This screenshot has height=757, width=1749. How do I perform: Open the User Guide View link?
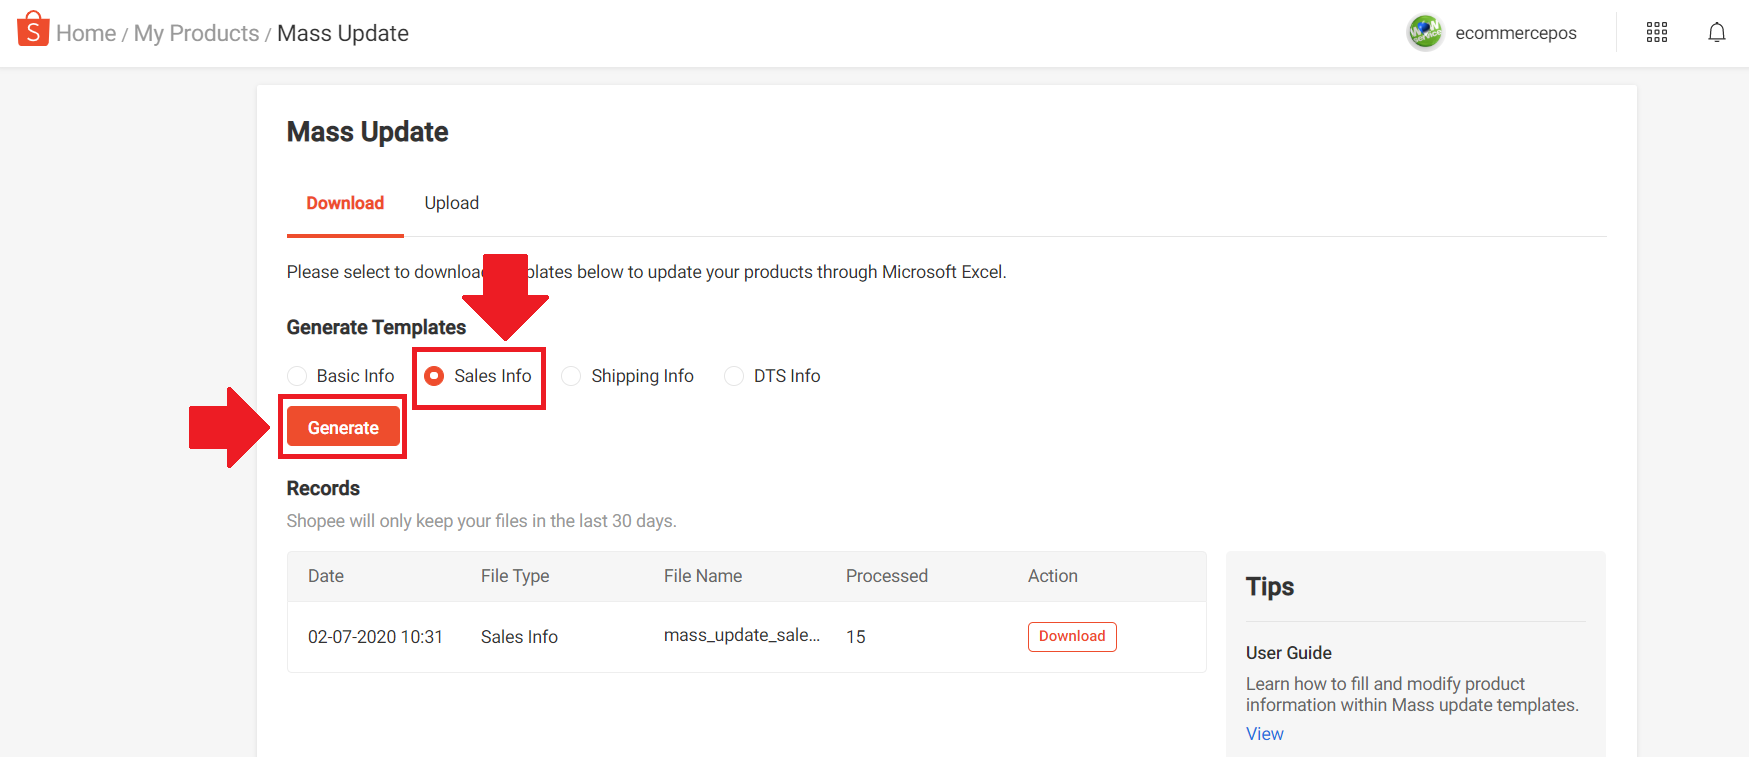pos(1264,734)
